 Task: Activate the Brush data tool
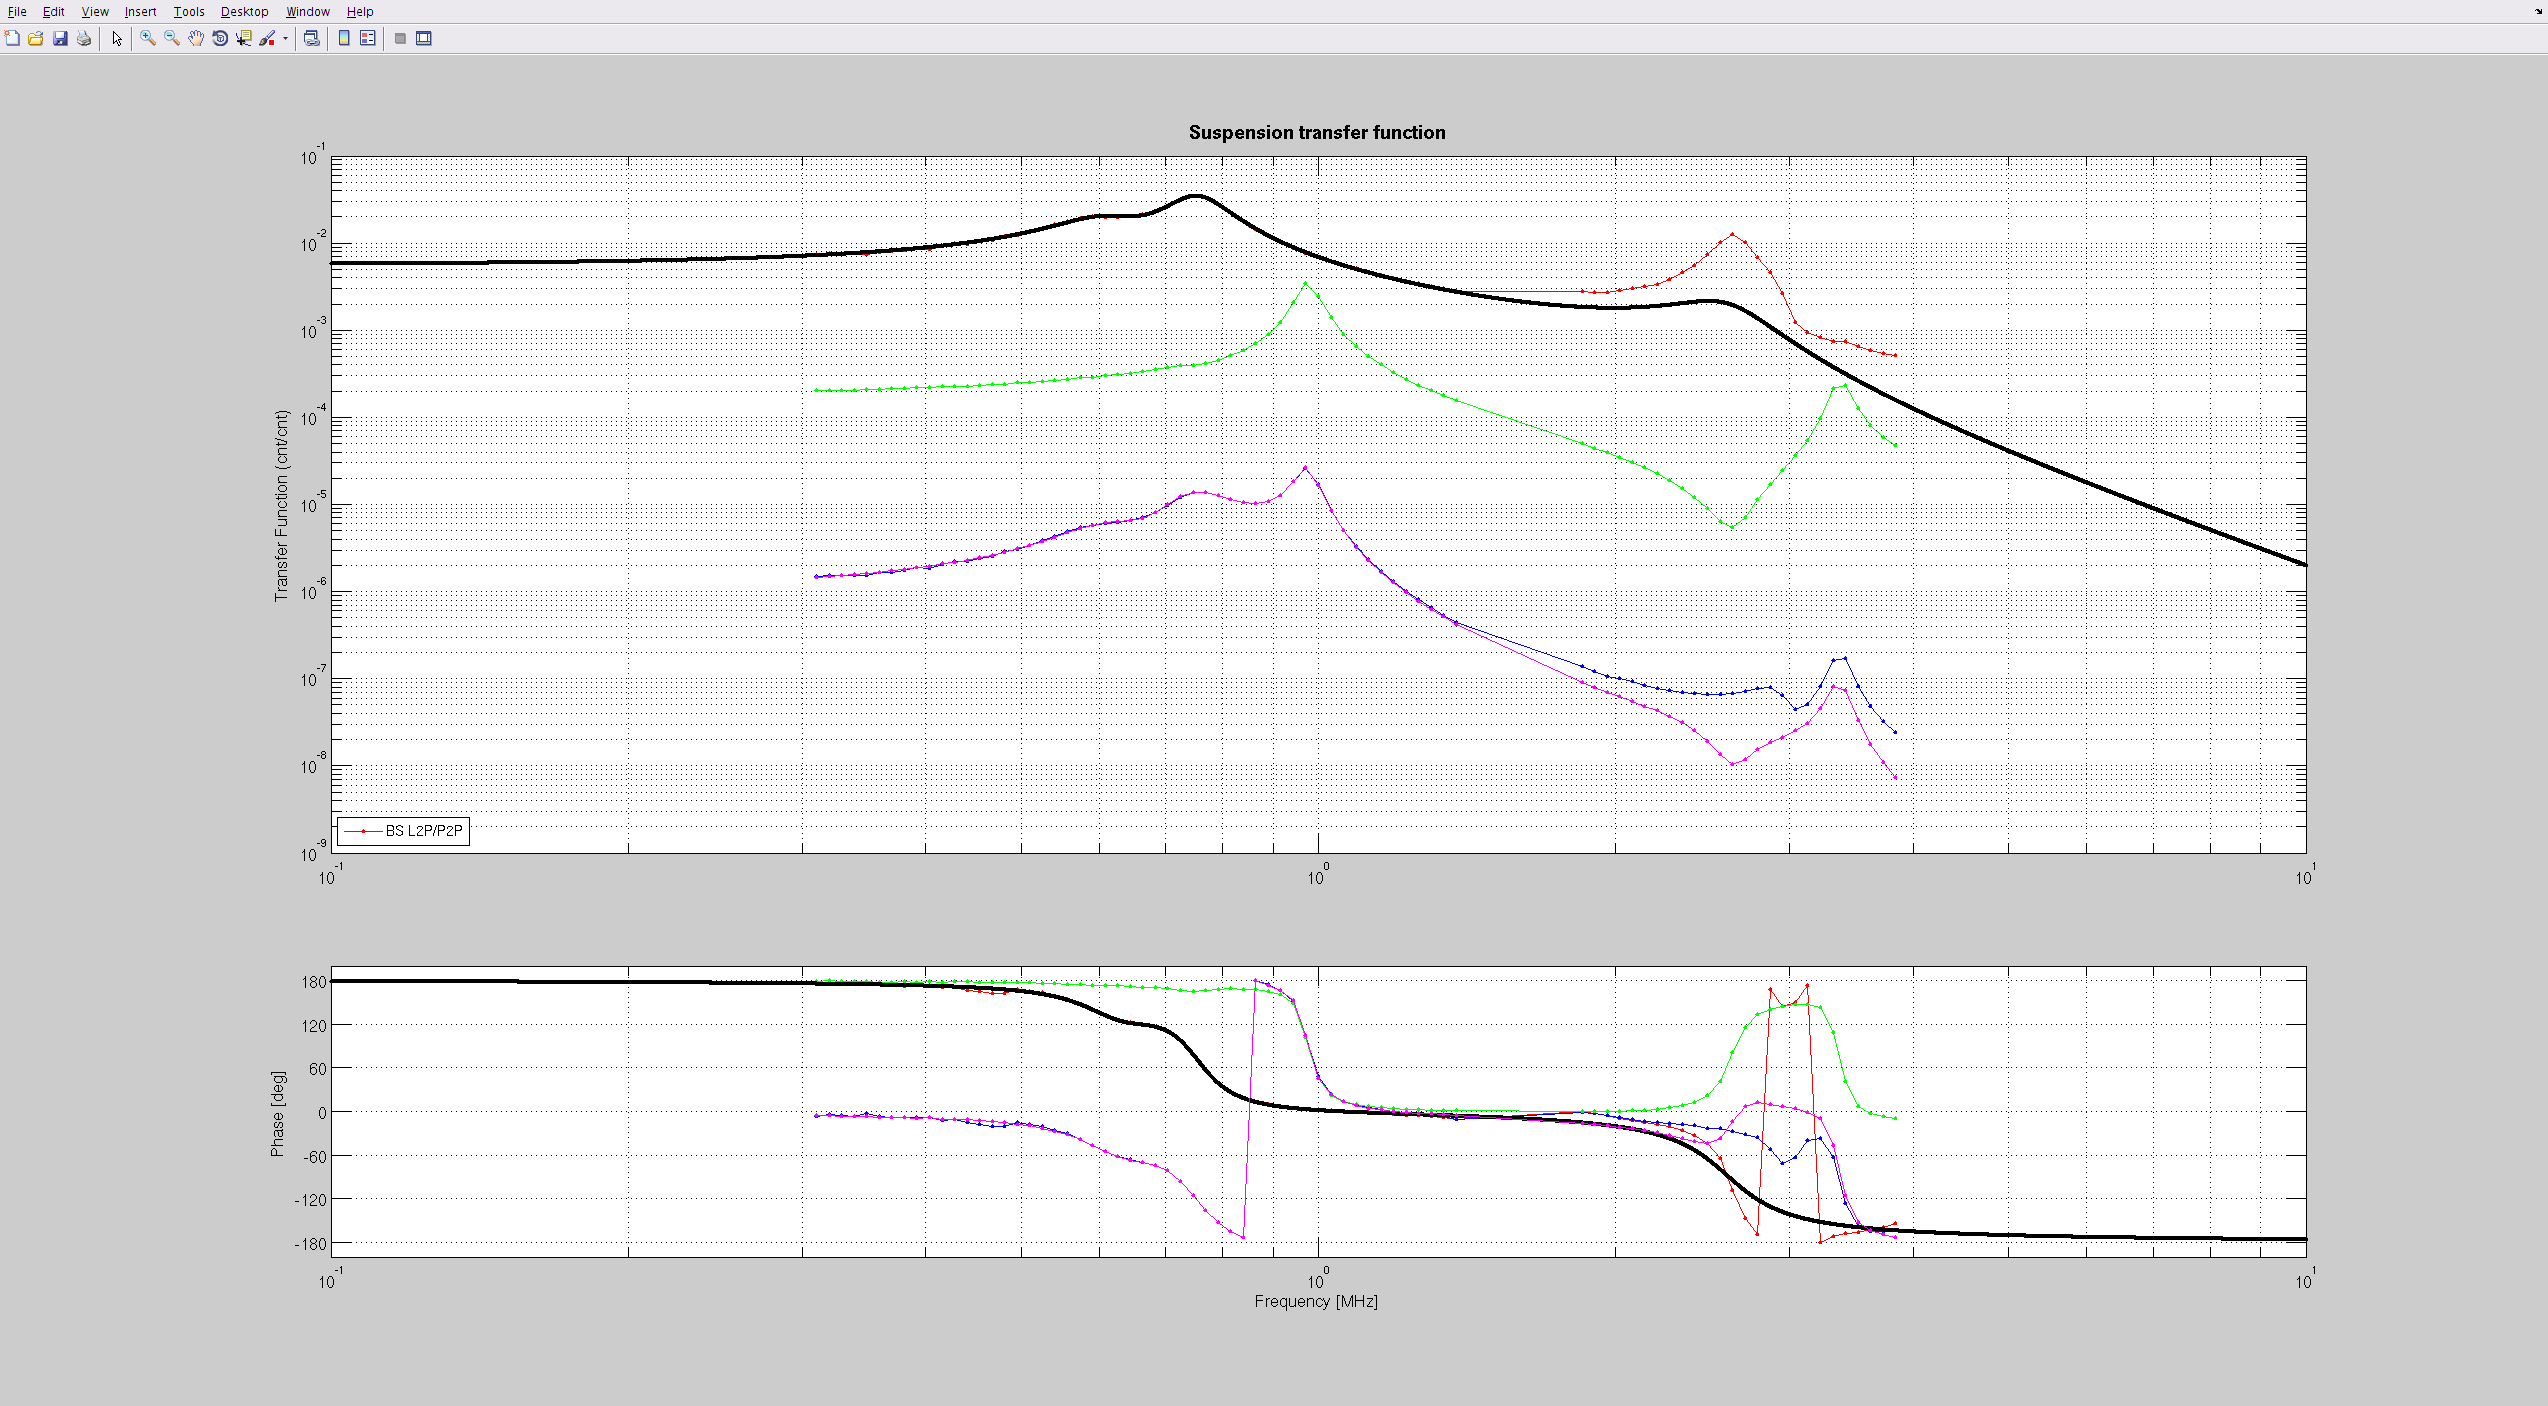[x=267, y=38]
